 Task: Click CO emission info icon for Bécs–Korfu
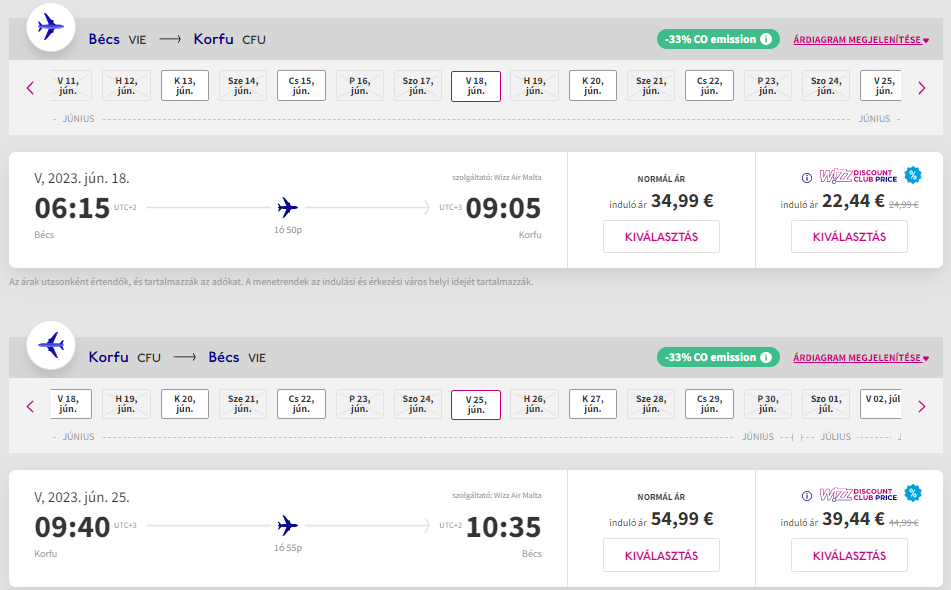pos(766,40)
